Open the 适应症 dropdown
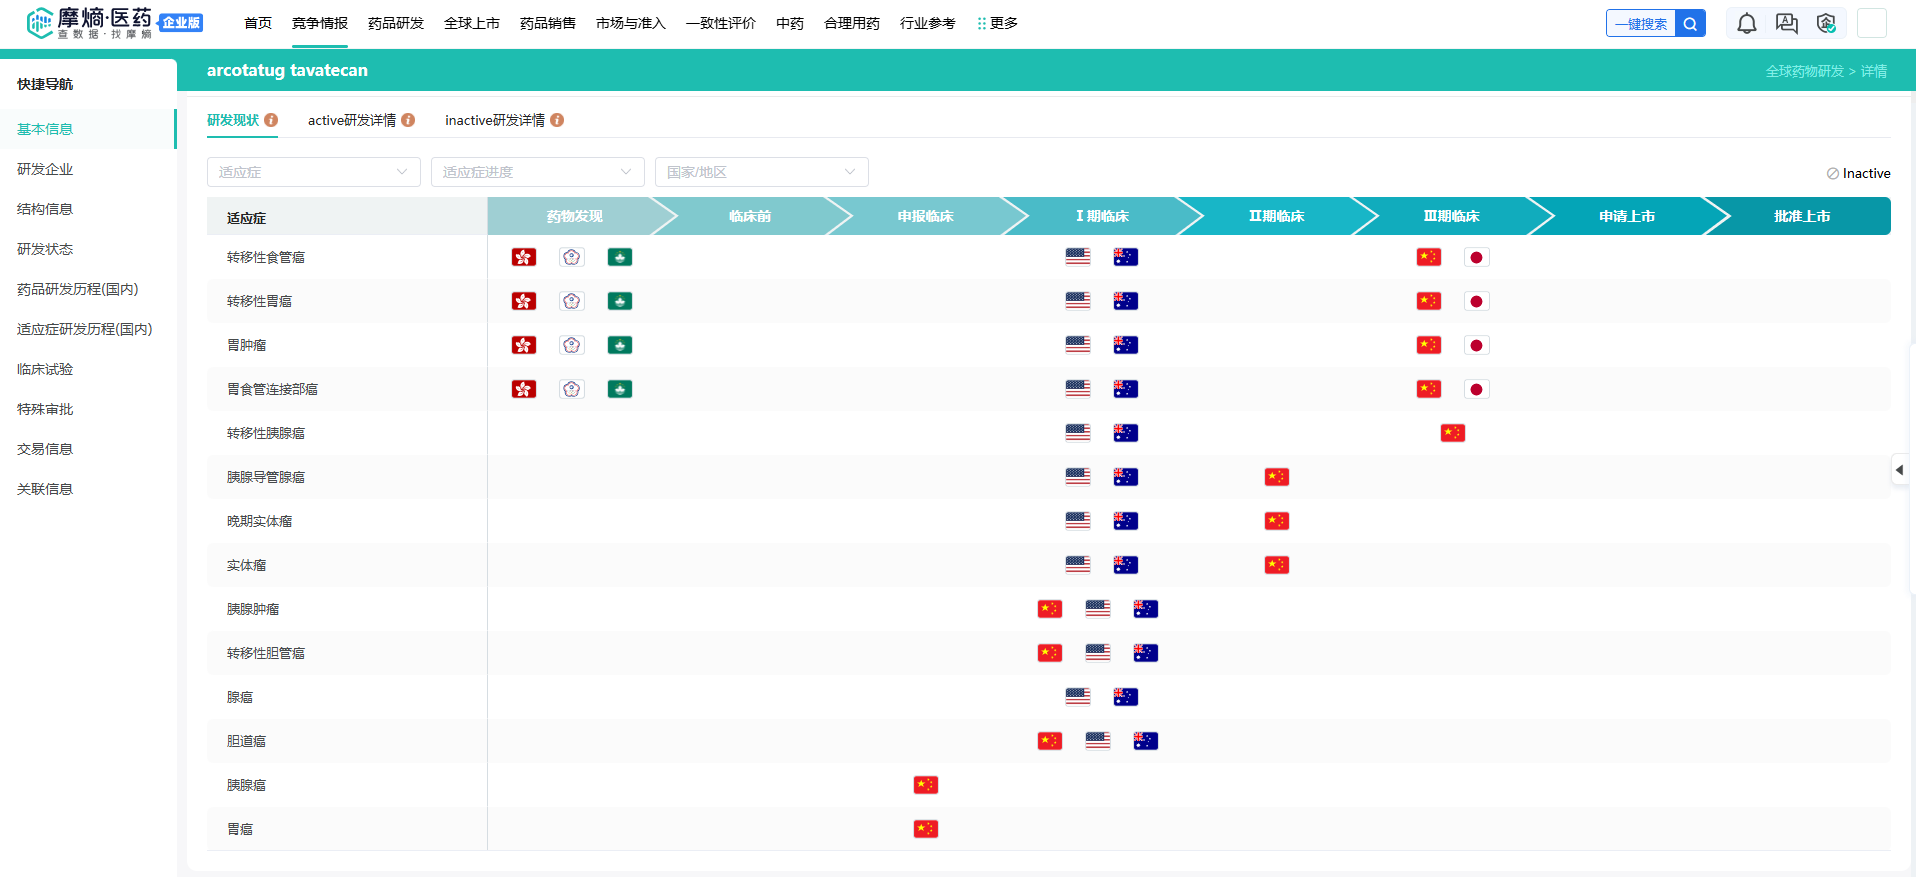Viewport: 1916px width, 877px height. tap(313, 172)
